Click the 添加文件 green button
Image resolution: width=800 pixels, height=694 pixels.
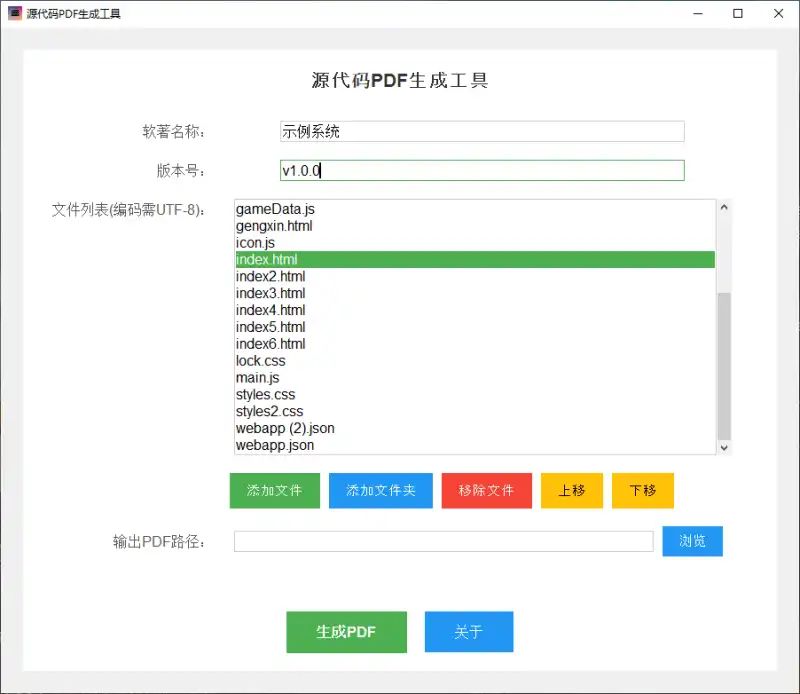tap(274, 490)
